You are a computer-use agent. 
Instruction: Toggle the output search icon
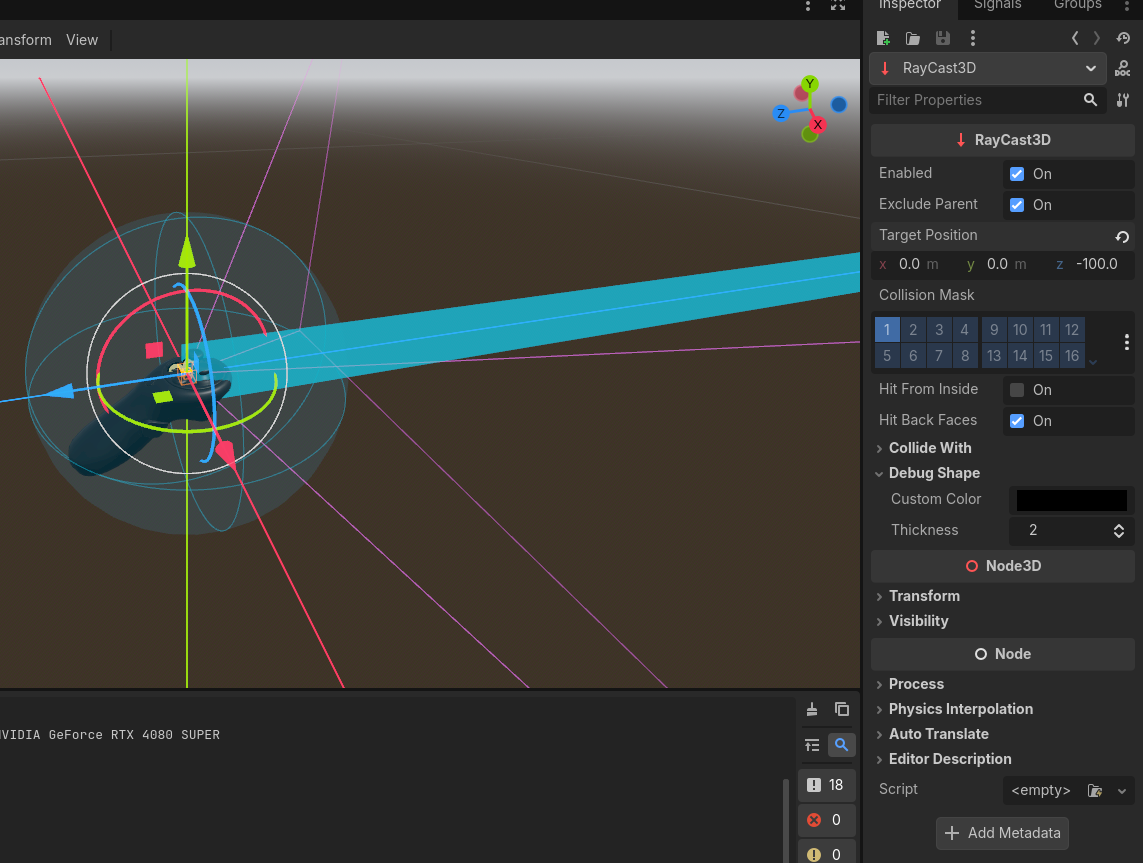841,745
